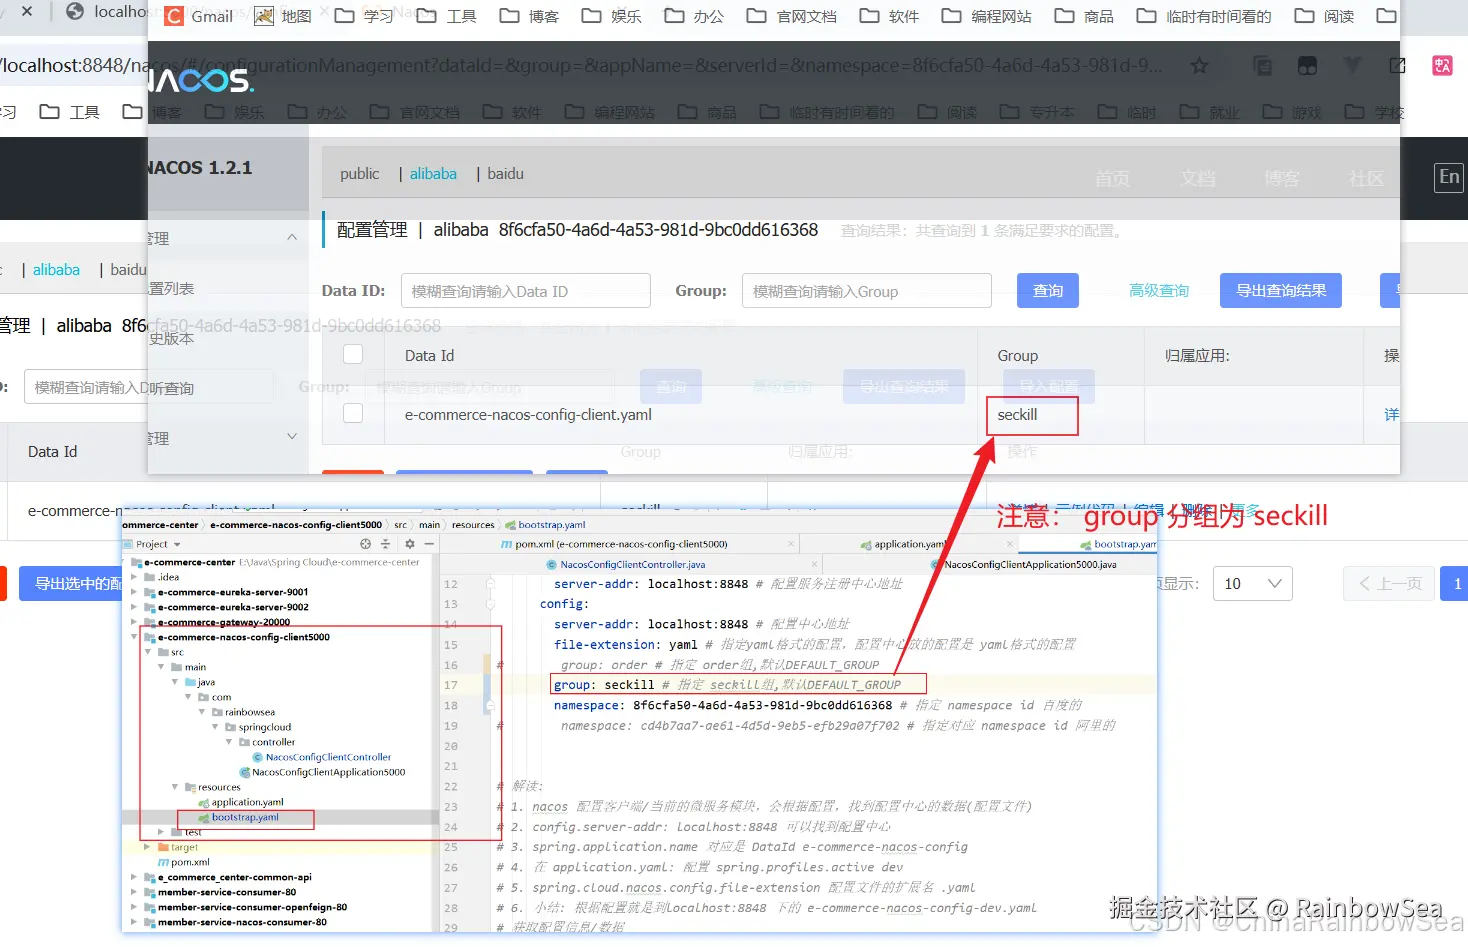
Task: Click the e-commerce-nacos-config-client.yaml Data Id text
Action: pyautogui.click(x=528, y=415)
